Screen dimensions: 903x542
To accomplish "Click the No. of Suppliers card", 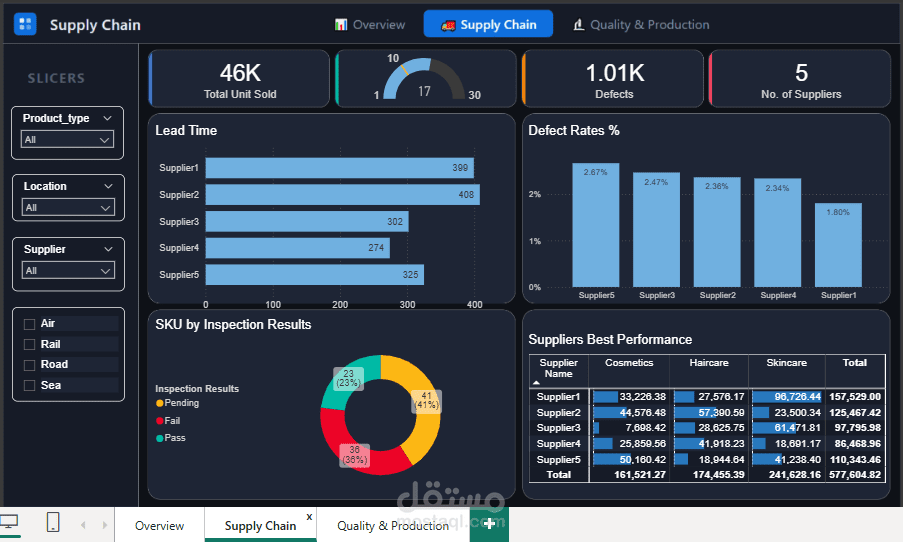I will pos(800,78).
